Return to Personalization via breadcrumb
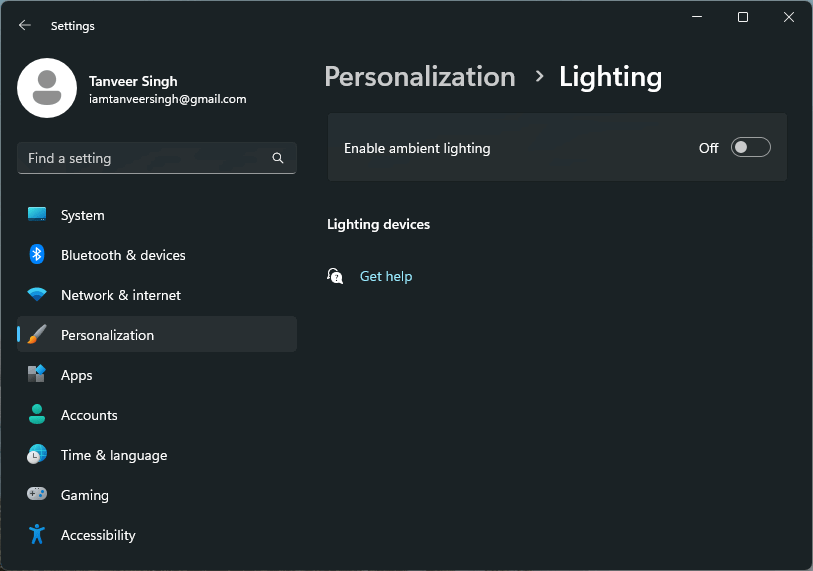This screenshot has height=571, width=813. point(420,77)
